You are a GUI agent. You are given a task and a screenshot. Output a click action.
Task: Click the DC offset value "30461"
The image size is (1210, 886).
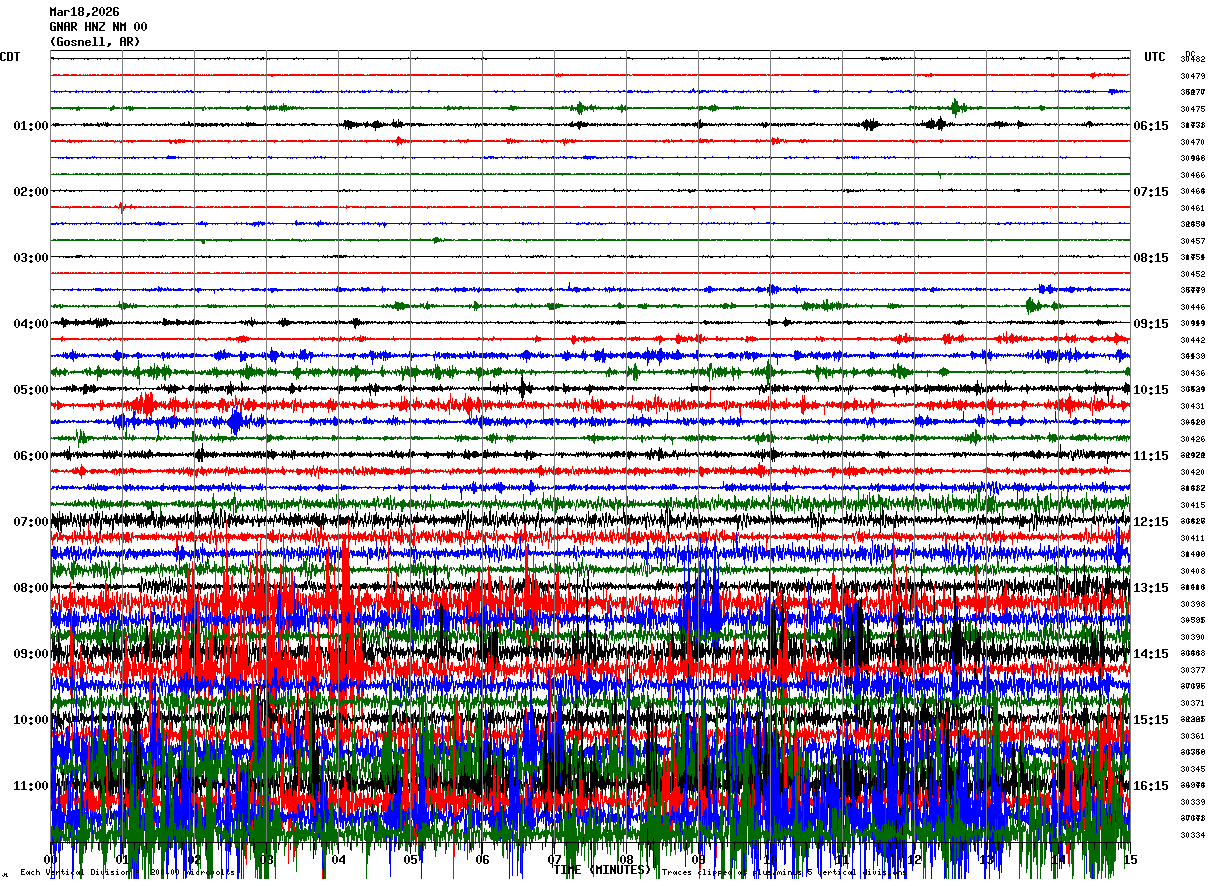[1192, 208]
